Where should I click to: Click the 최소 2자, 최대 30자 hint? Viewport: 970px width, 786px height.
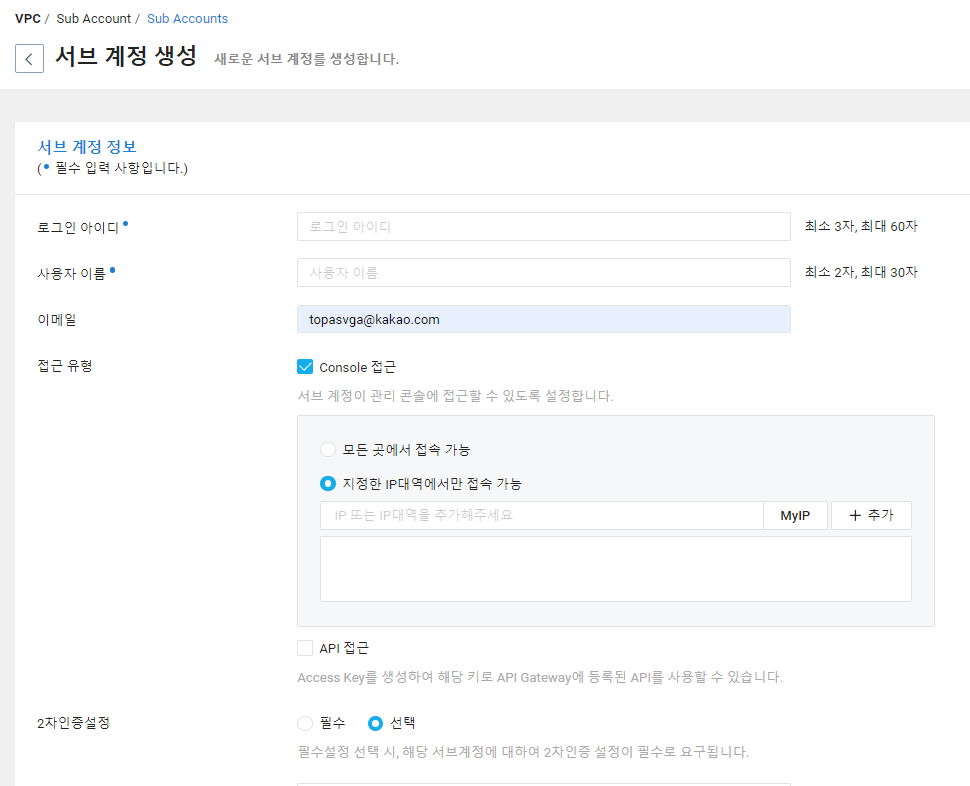pos(861,272)
